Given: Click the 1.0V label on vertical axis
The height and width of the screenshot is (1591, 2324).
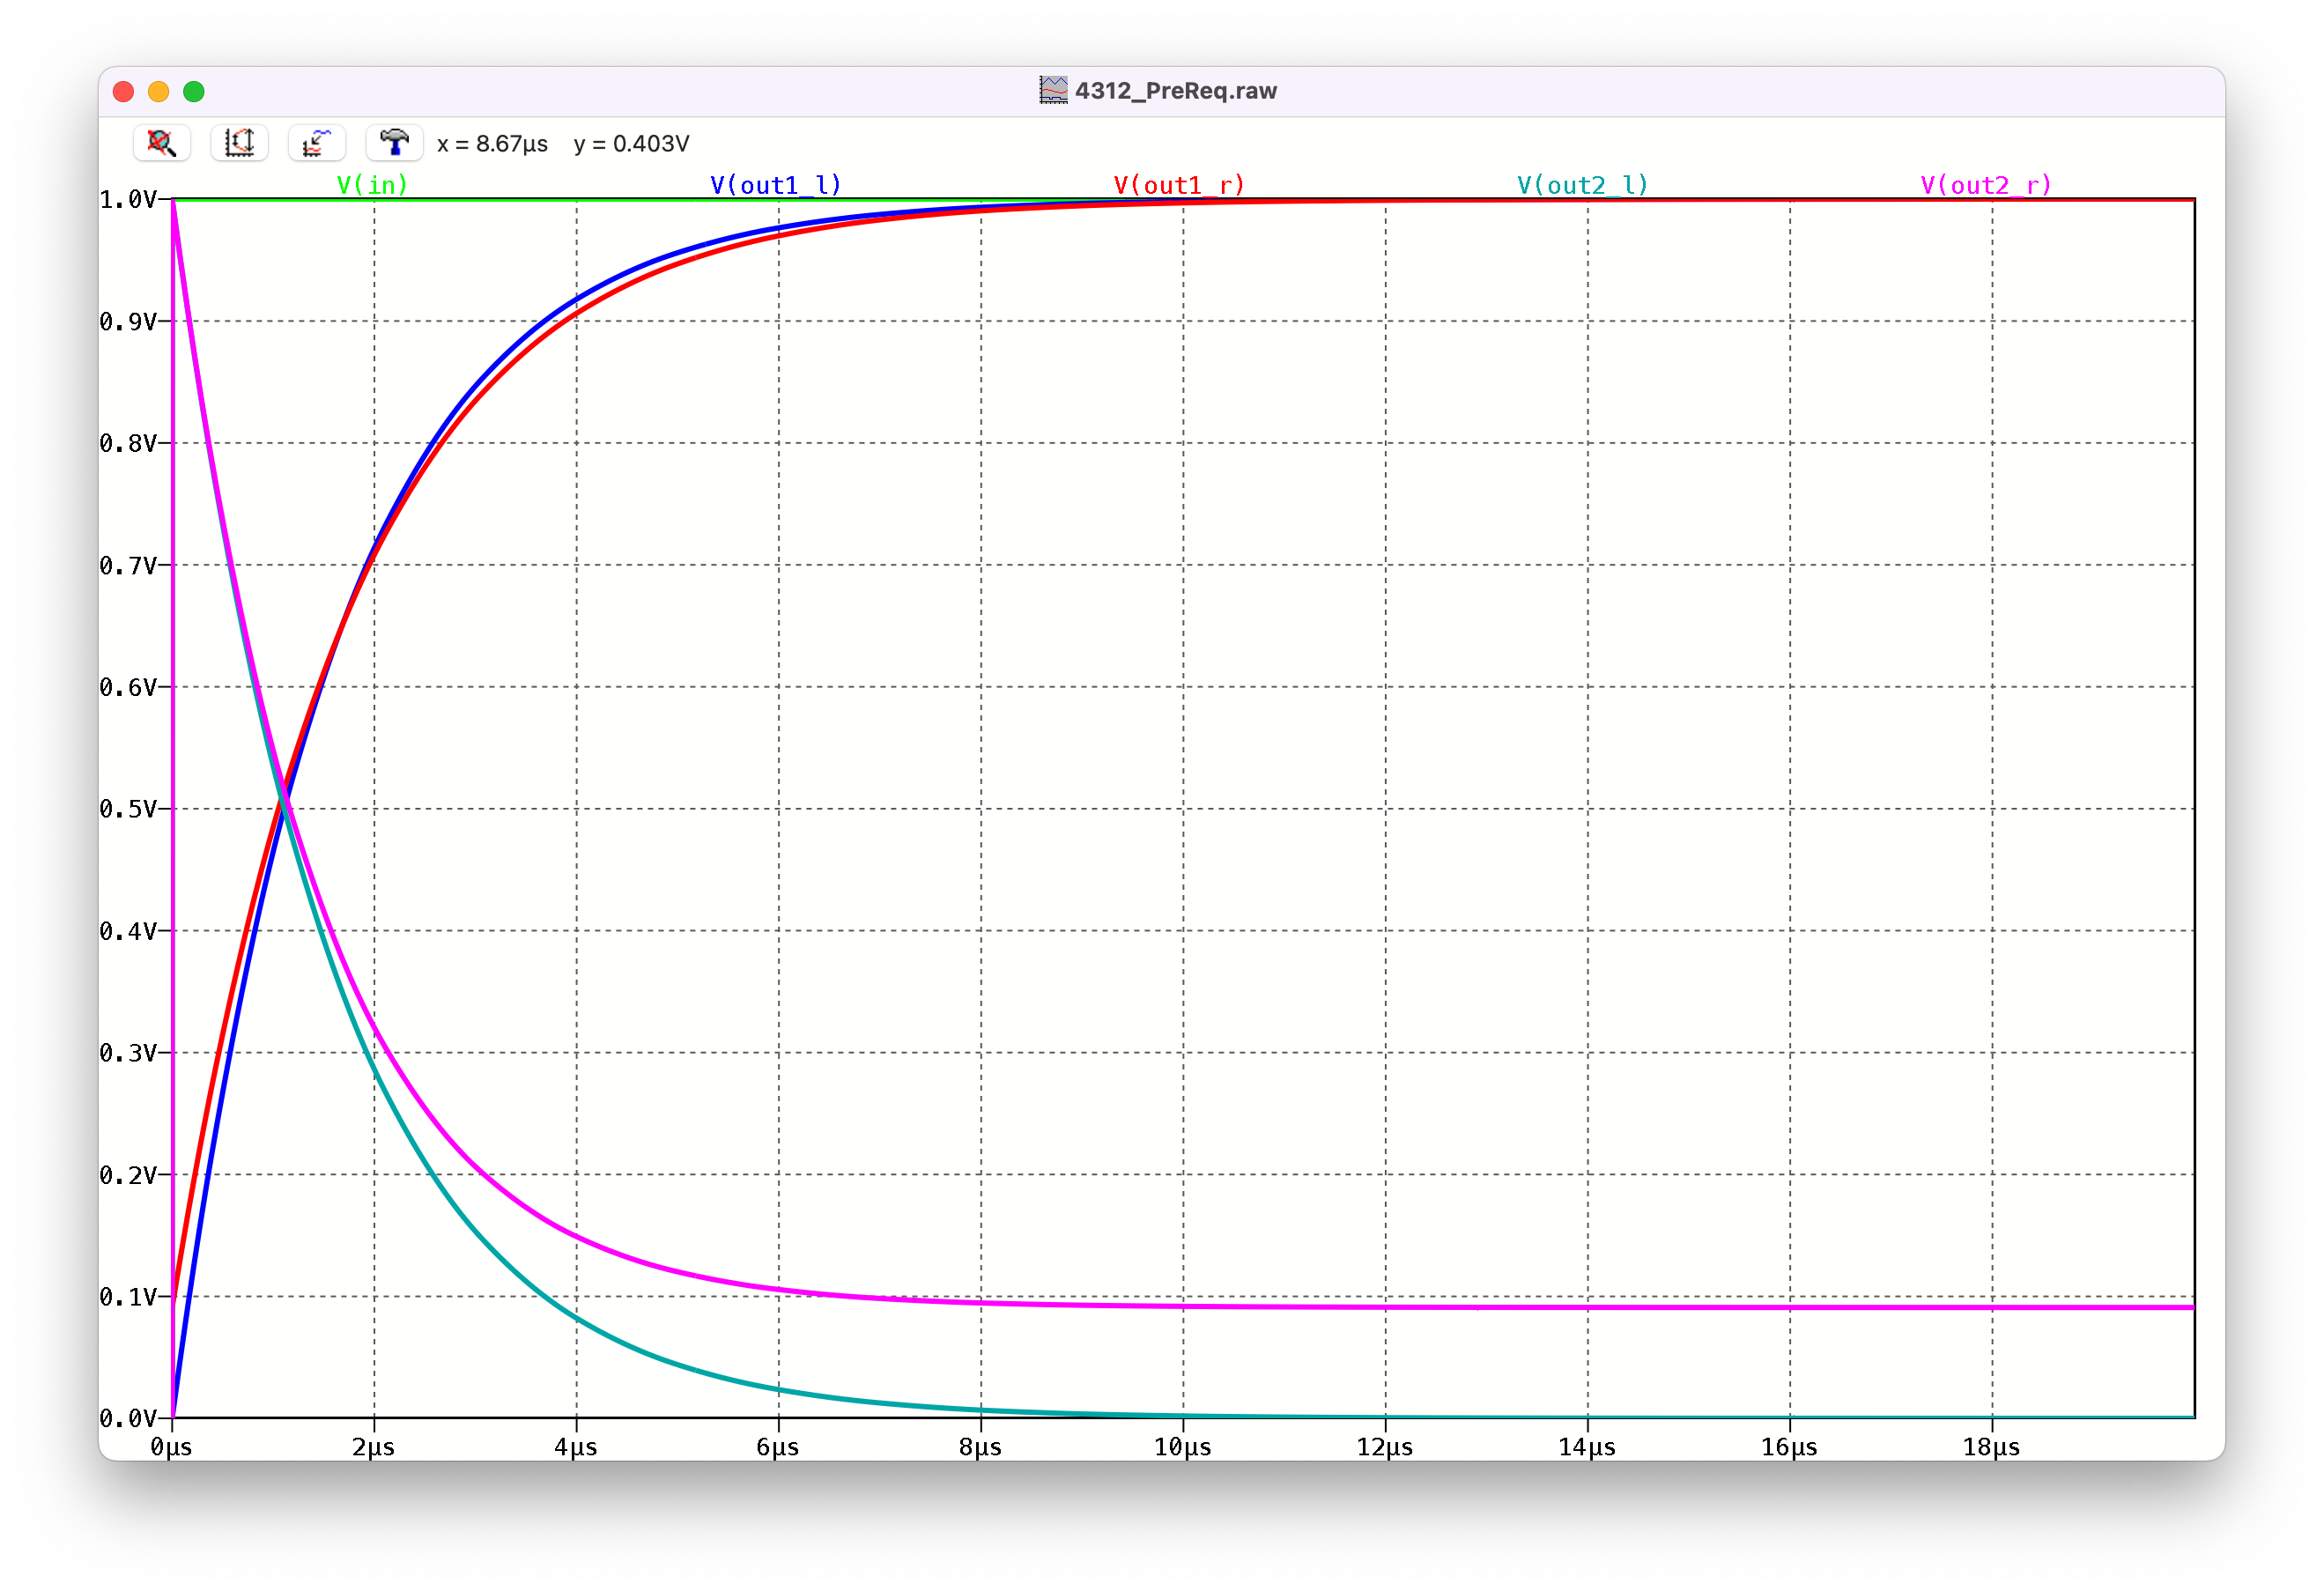Looking at the screenshot, I should pos(128,200).
